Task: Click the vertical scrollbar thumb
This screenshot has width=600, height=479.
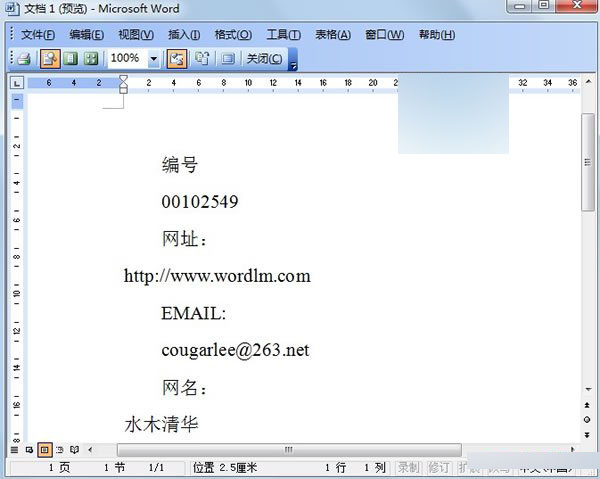Action: pyautogui.click(x=588, y=160)
